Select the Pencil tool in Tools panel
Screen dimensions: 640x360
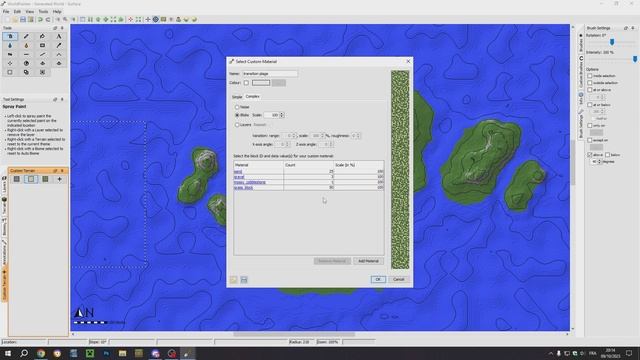[x=26, y=36]
